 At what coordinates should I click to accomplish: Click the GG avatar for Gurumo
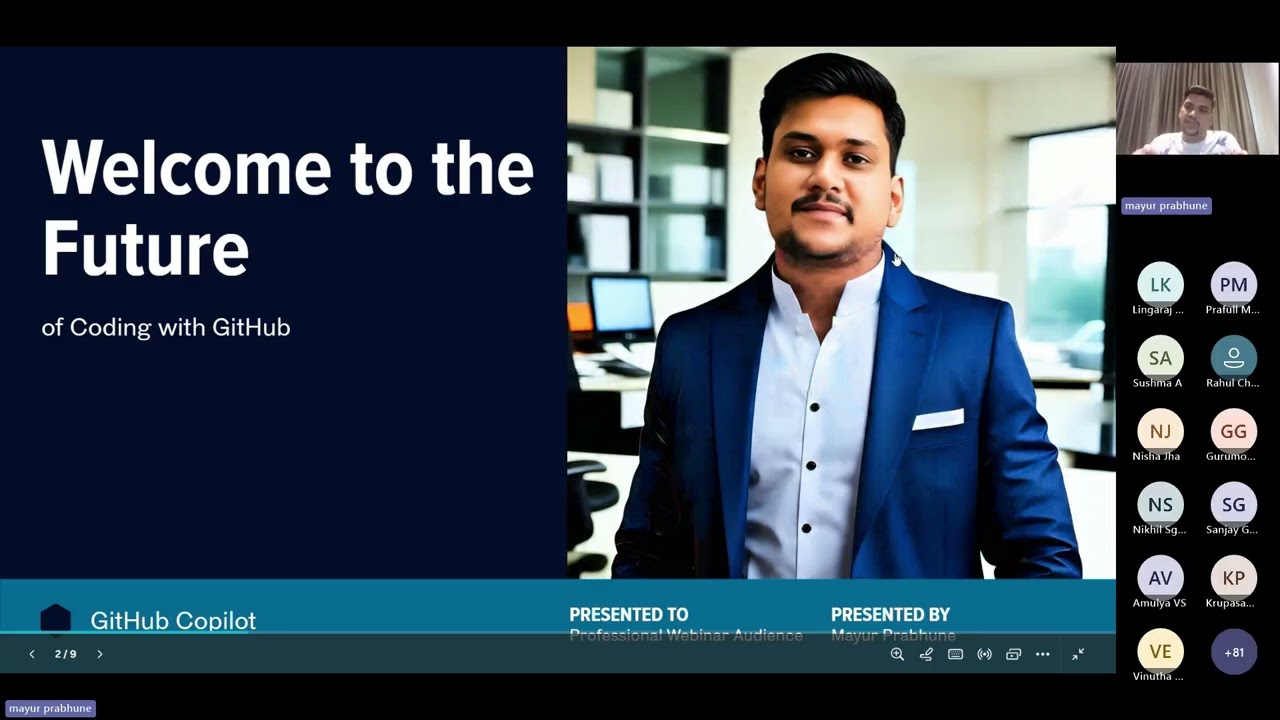pos(1234,431)
